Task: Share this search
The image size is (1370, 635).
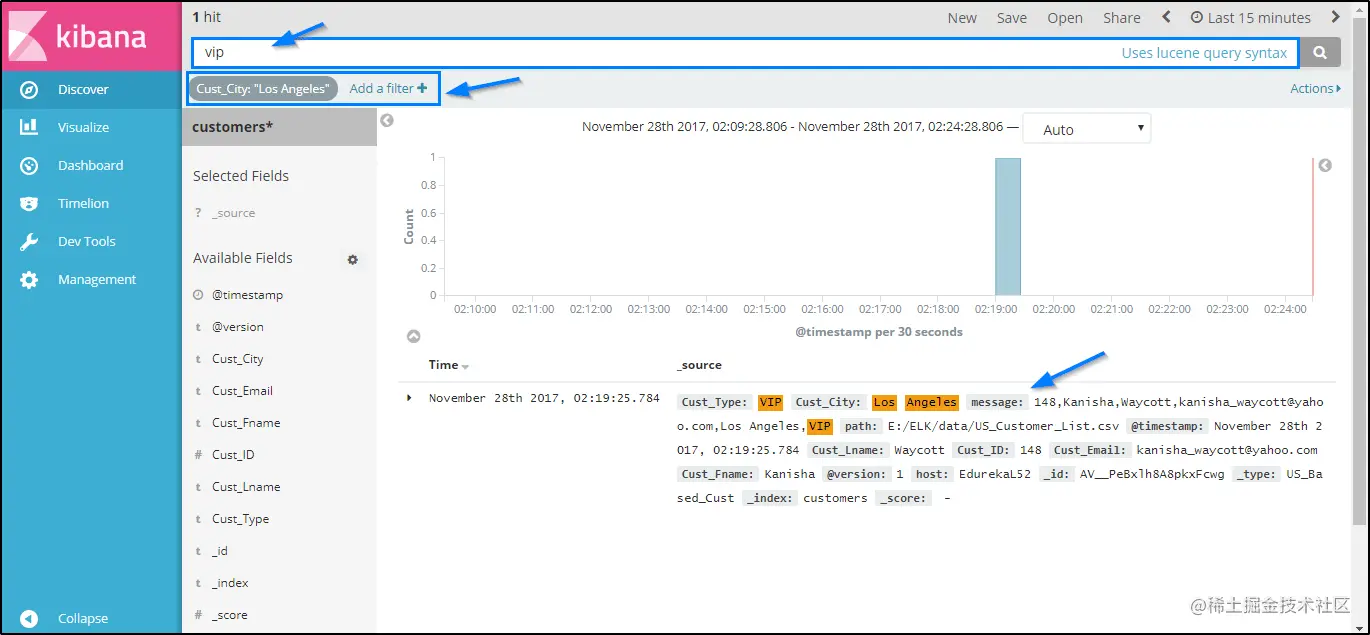Action: (1122, 18)
